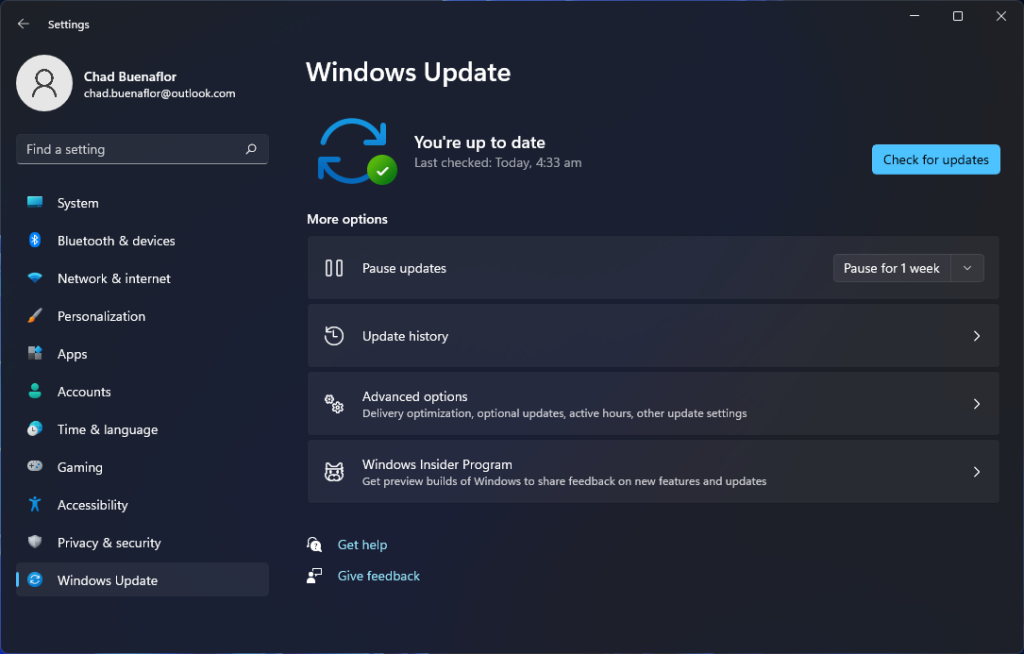Expand the pause duration dropdown arrow
Viewport: 1024px width, 654px height.
click(967, 268)
